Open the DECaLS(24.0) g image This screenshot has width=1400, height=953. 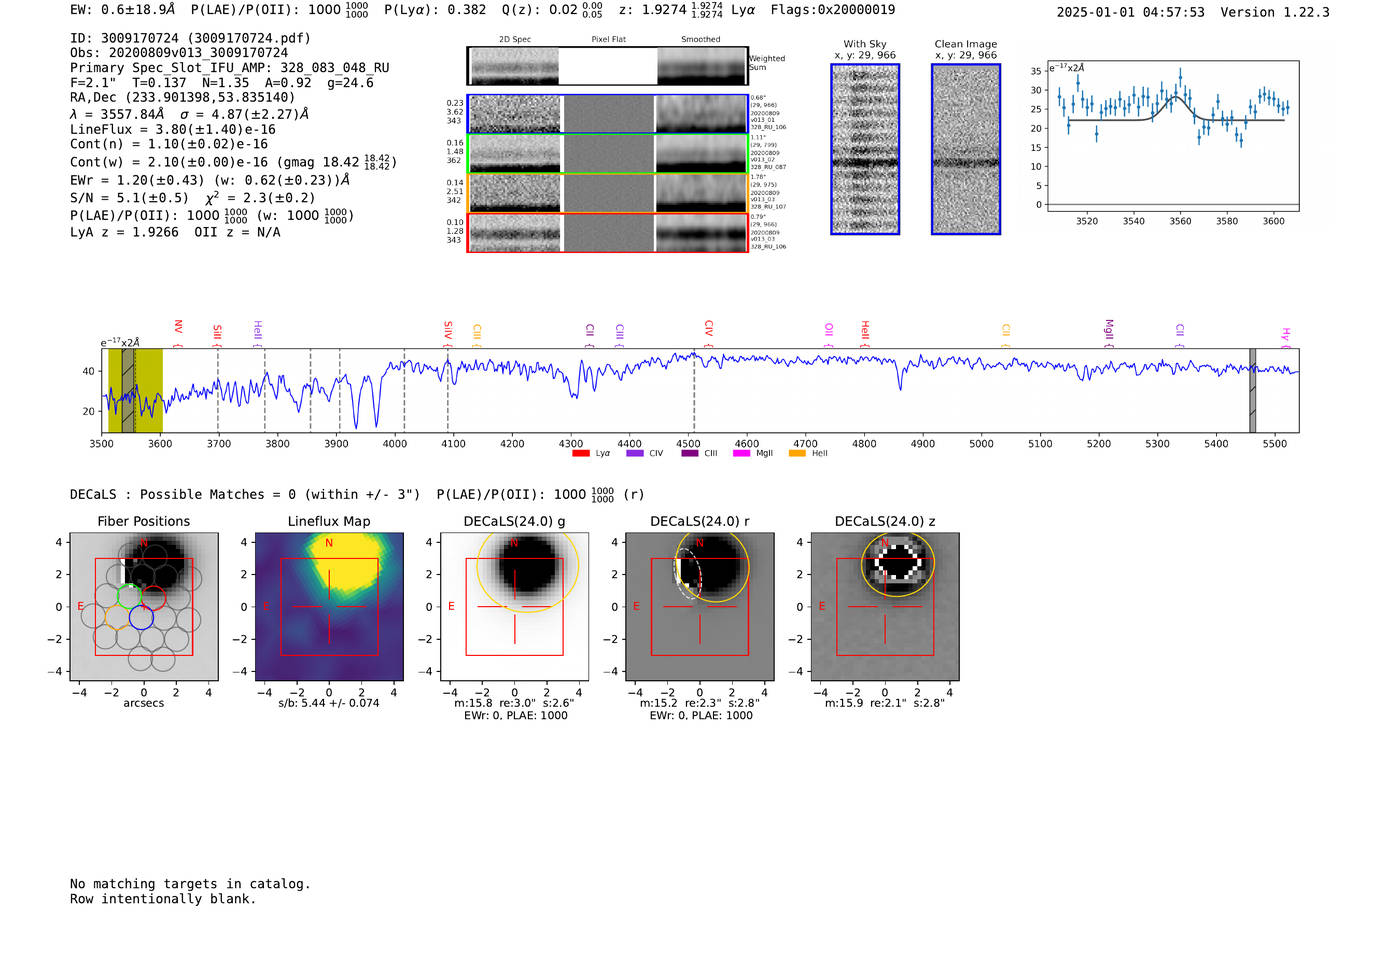click(x=515, y=607)
